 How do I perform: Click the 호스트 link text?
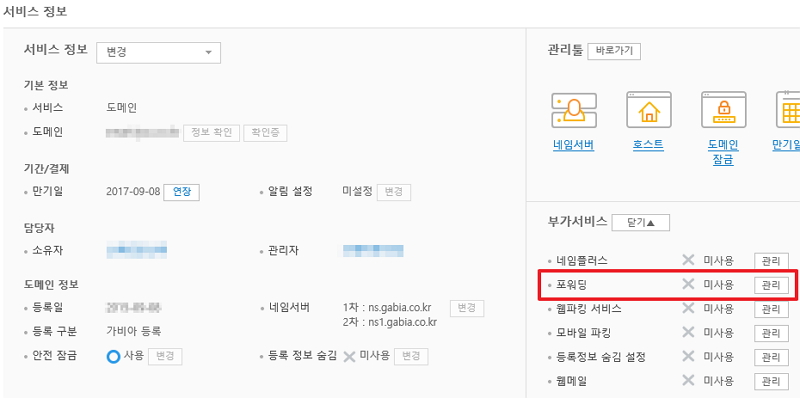(x=648, y=145)
